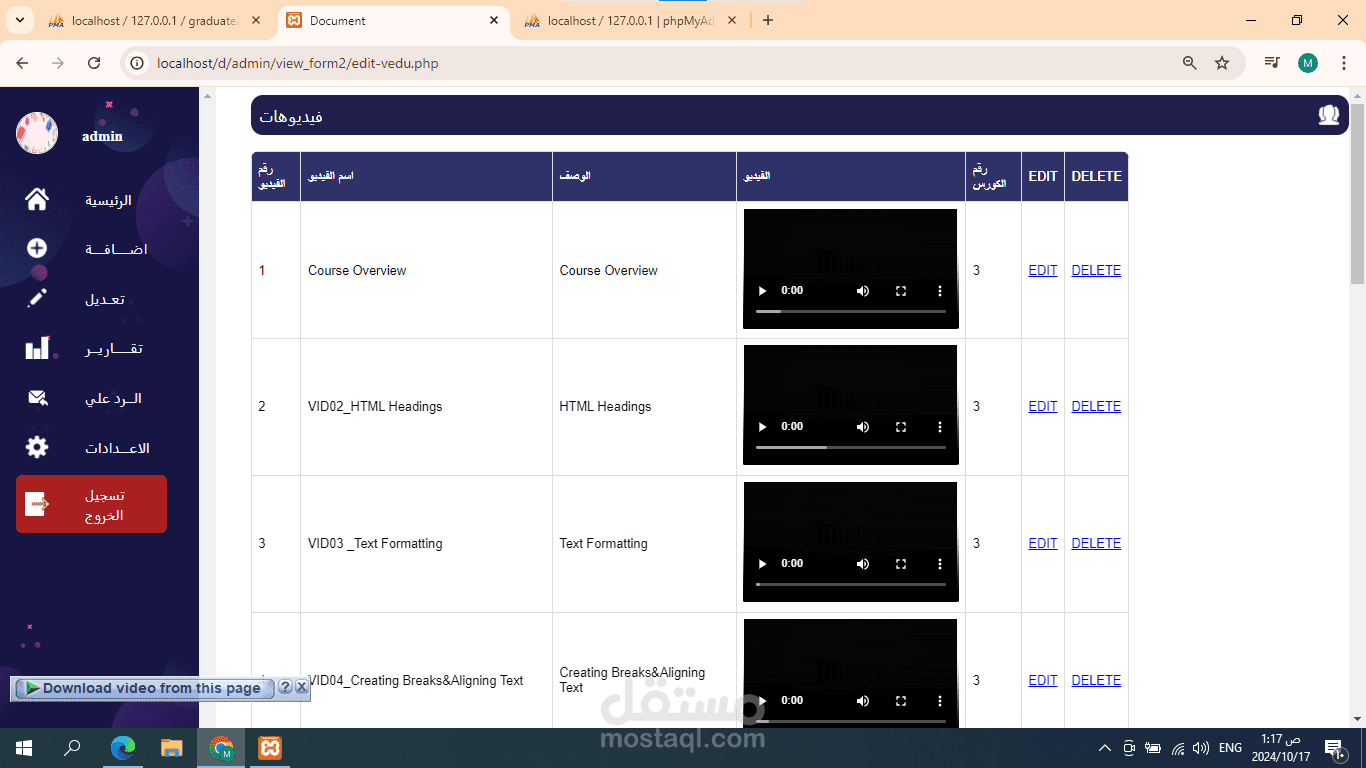The height and width of the screenshot is (768, 1366).
Task: Open more options on HTML Headings video
Action: [939, 427]
